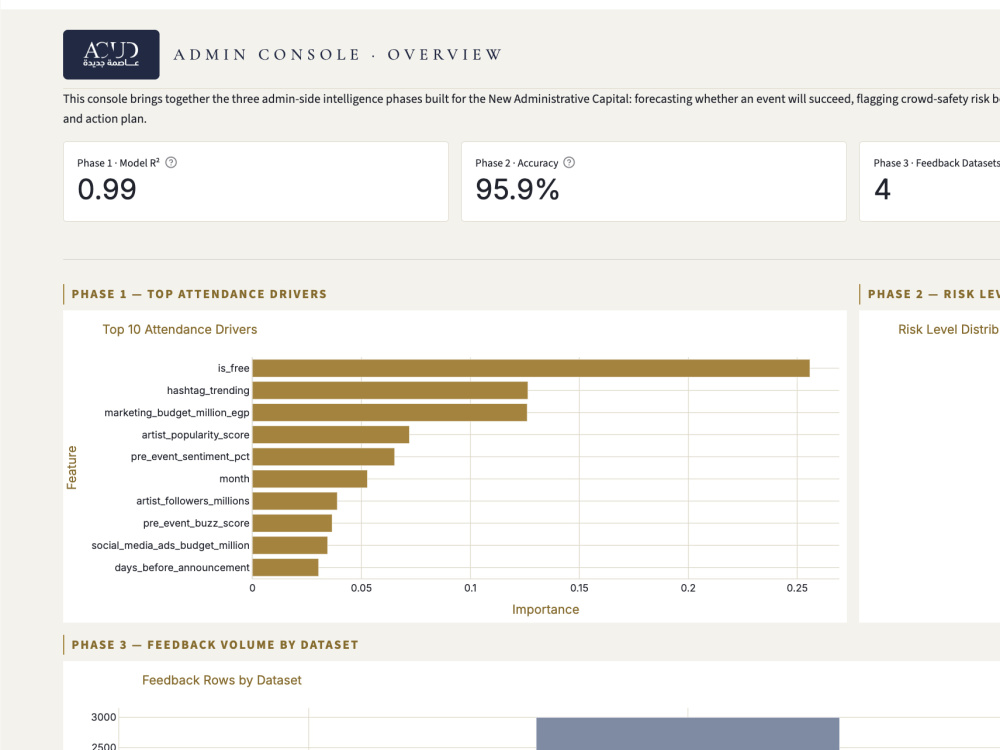
Task: Open help tooltip for Phase 1 Model R²
Action: [171, 163]
